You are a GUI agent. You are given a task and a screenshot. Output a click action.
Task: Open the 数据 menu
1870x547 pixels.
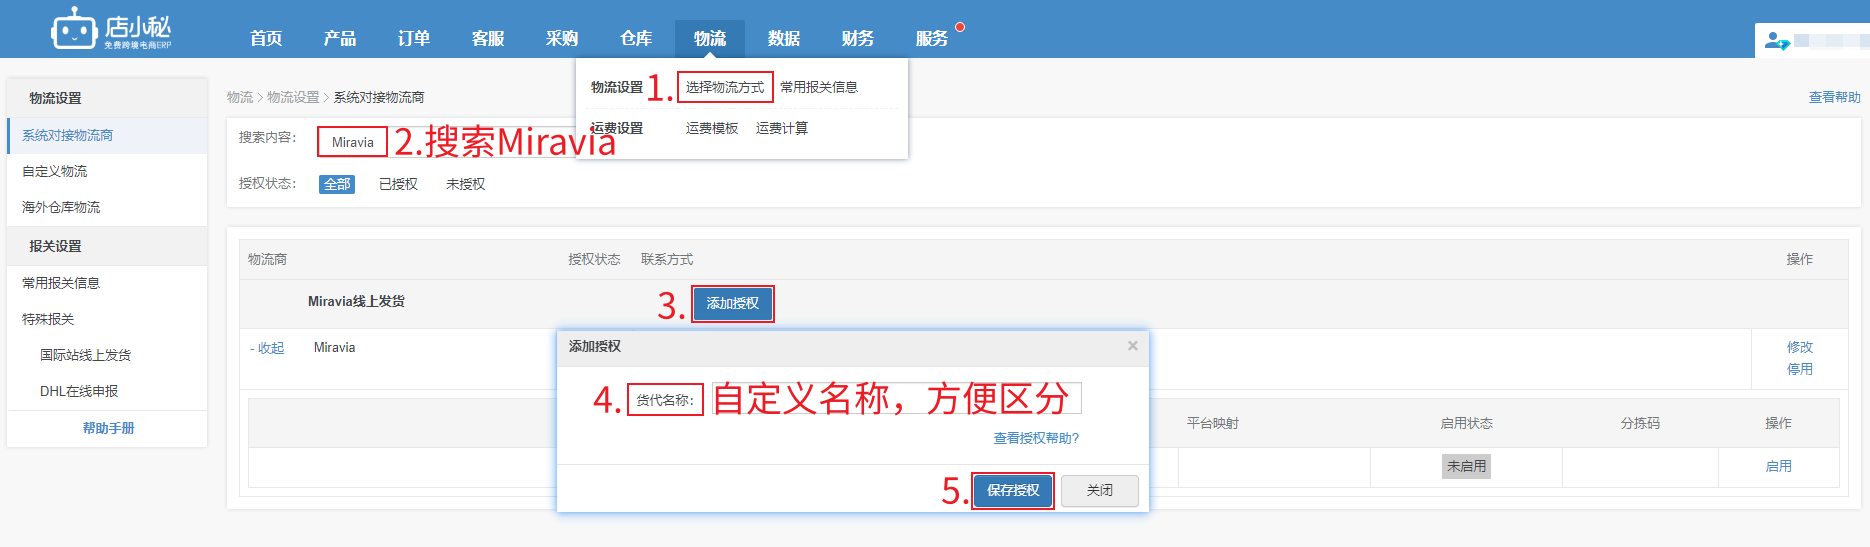point(784,38)
